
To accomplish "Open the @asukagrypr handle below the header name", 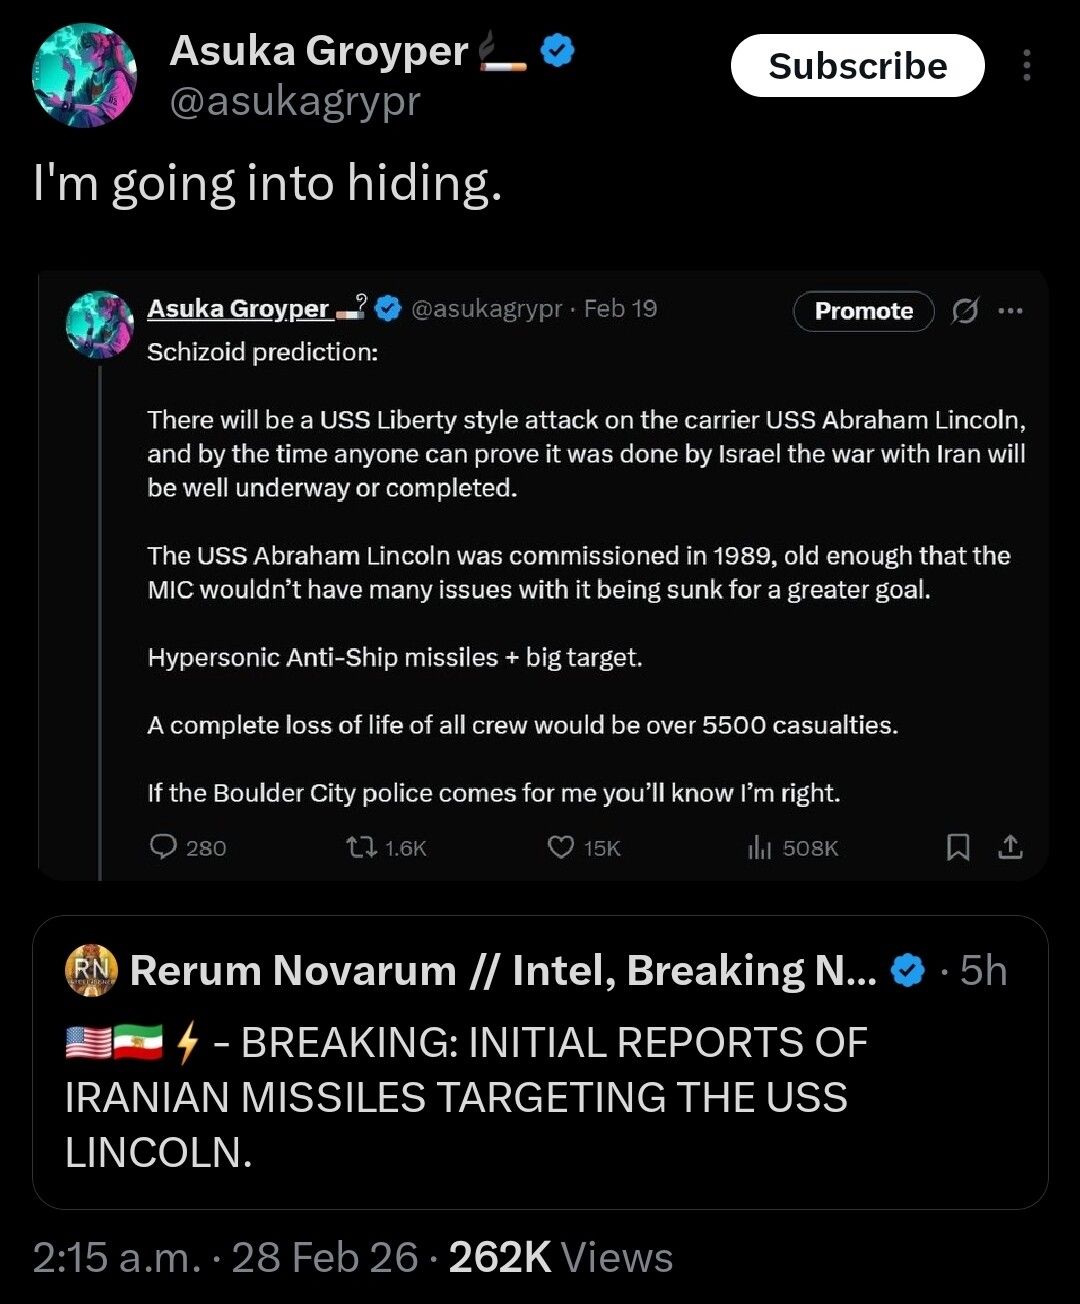I will click(x=295, y=102).
